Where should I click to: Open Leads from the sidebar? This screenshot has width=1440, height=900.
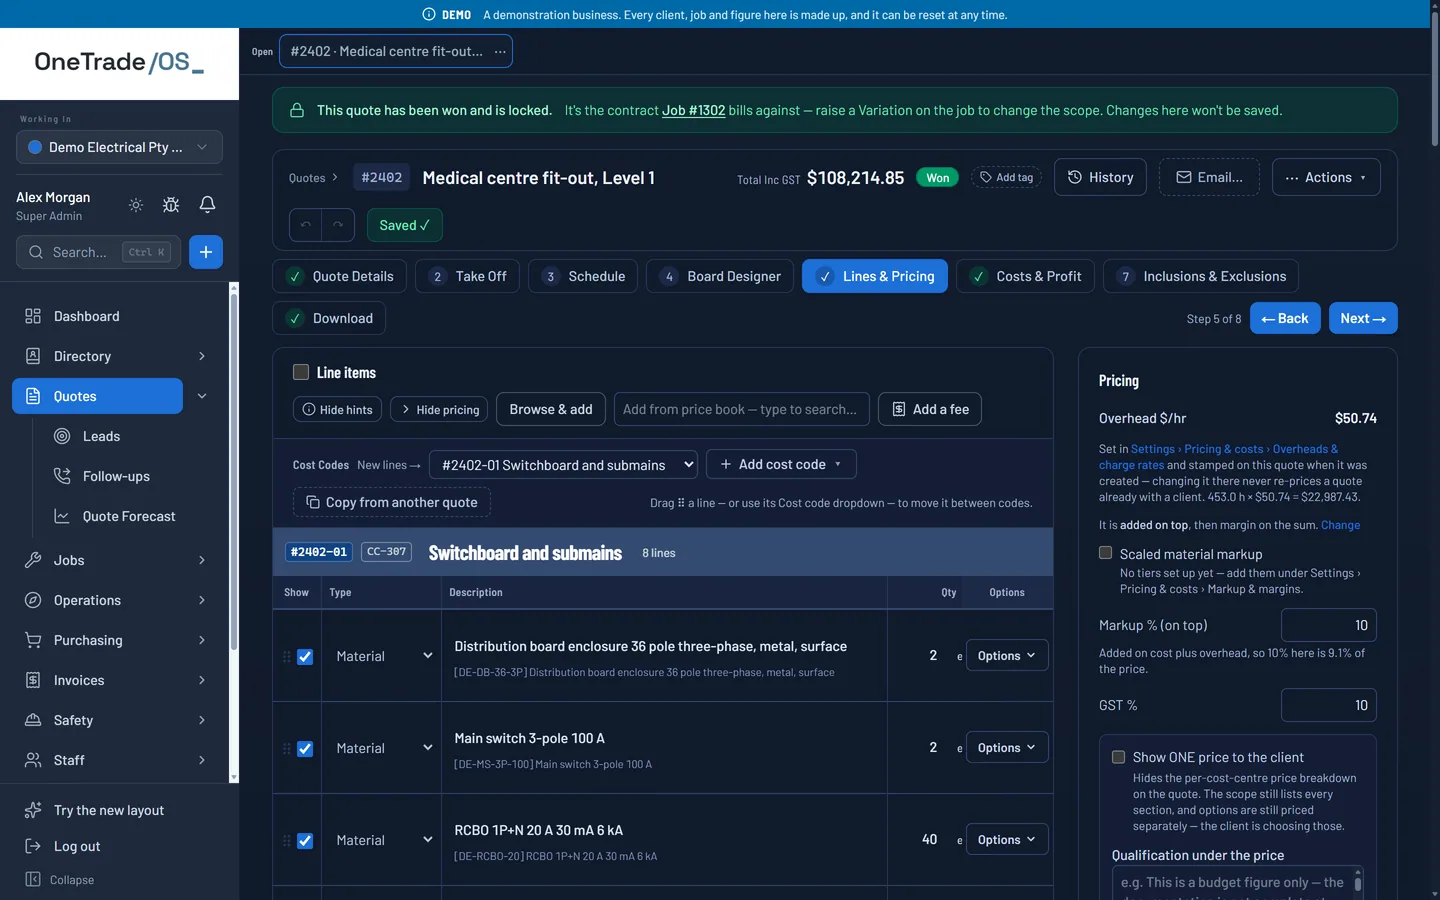[101, 436]
